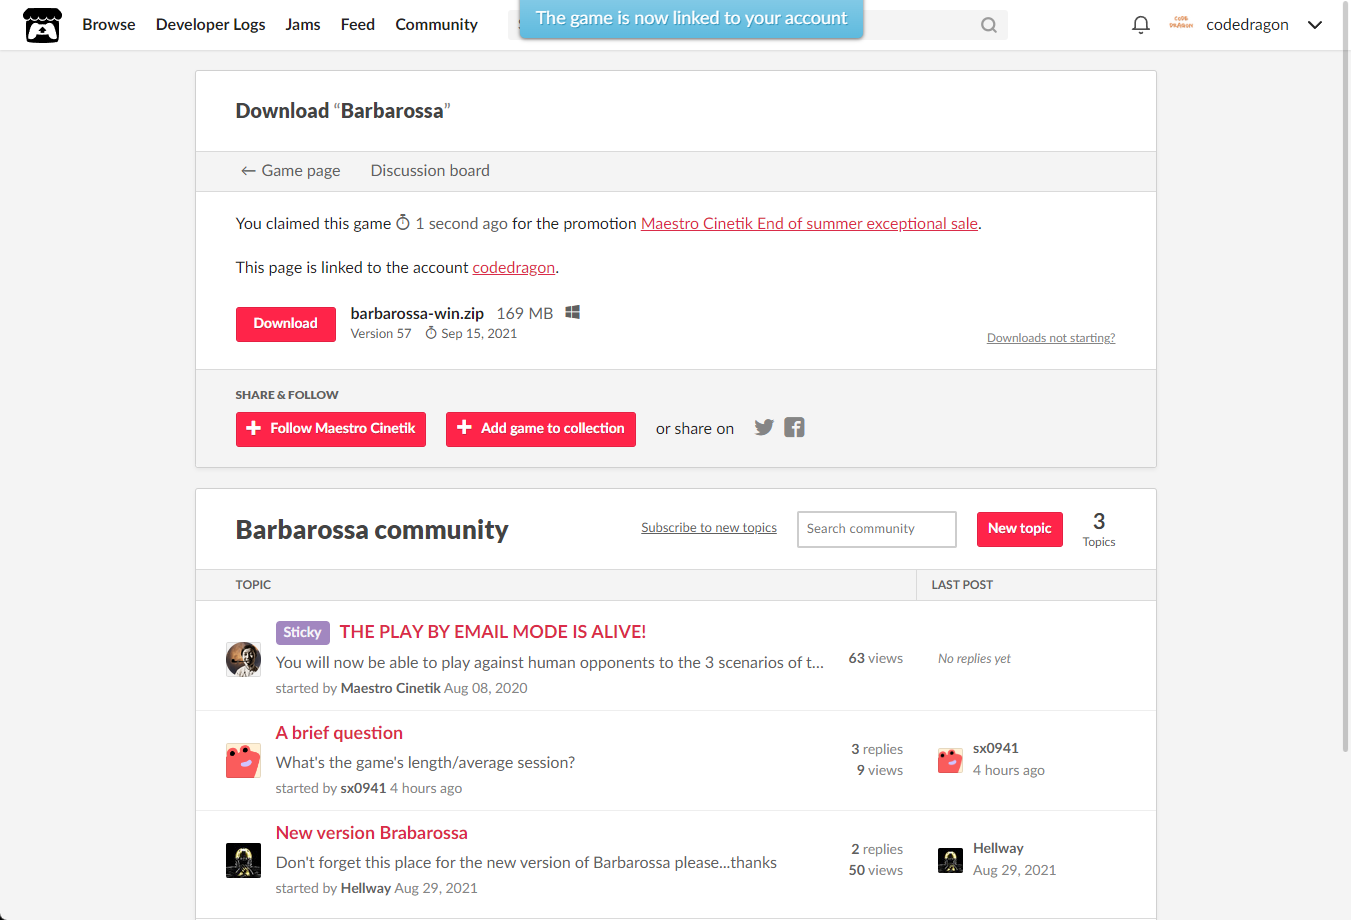Focus the Search community field
The width and height of the screenshot is (1351, 920).
coord(877,529)
